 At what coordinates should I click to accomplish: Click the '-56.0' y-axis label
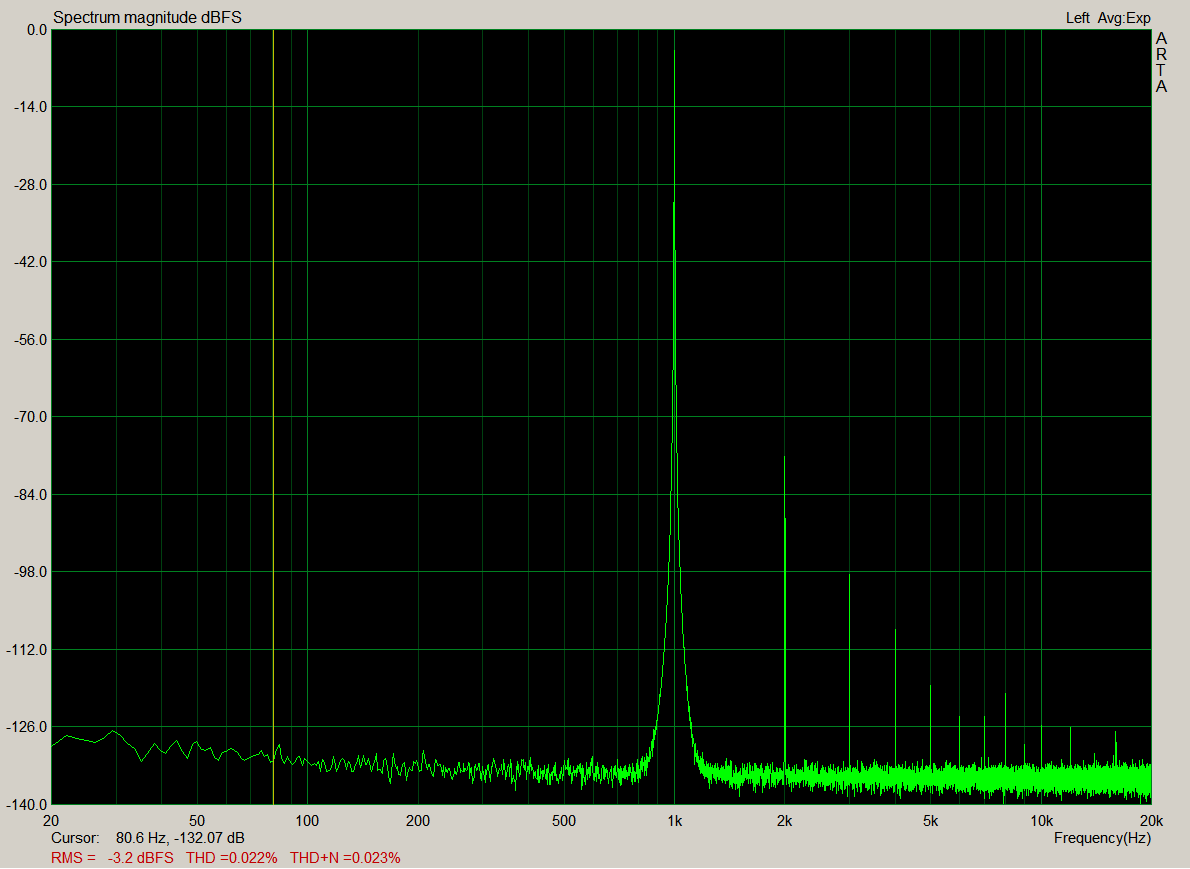pyautogui.click(x=30, y=339)
